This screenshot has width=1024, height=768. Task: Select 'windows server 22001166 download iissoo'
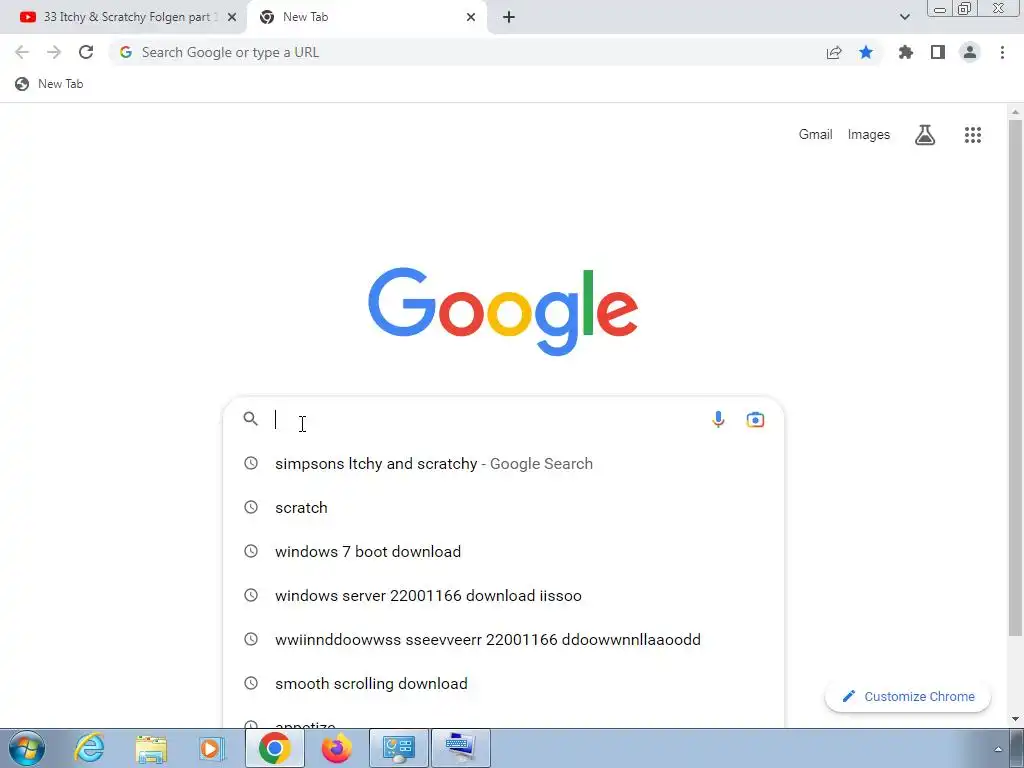tap(503, 596)
